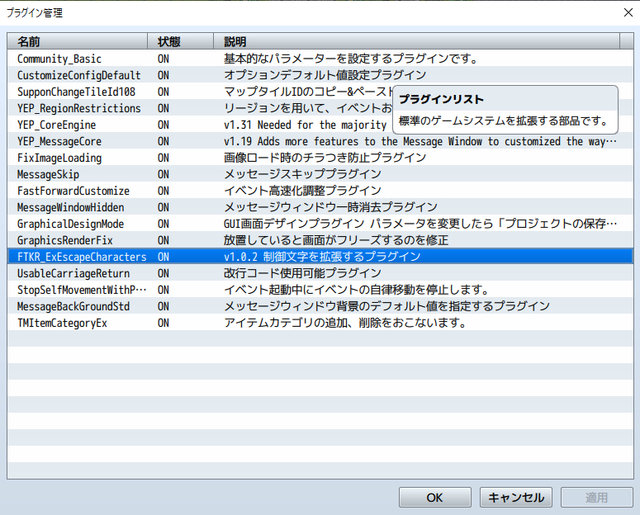Select the GraphicalDesignMode plugin
This screenshot has height=515, width=640.
coord(320,224)
